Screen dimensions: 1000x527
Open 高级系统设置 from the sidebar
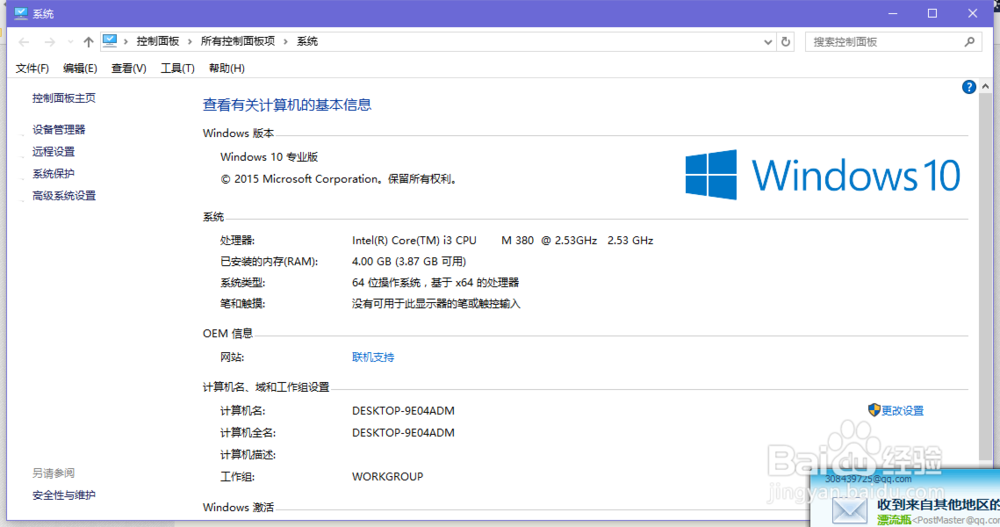pos(64,196)
